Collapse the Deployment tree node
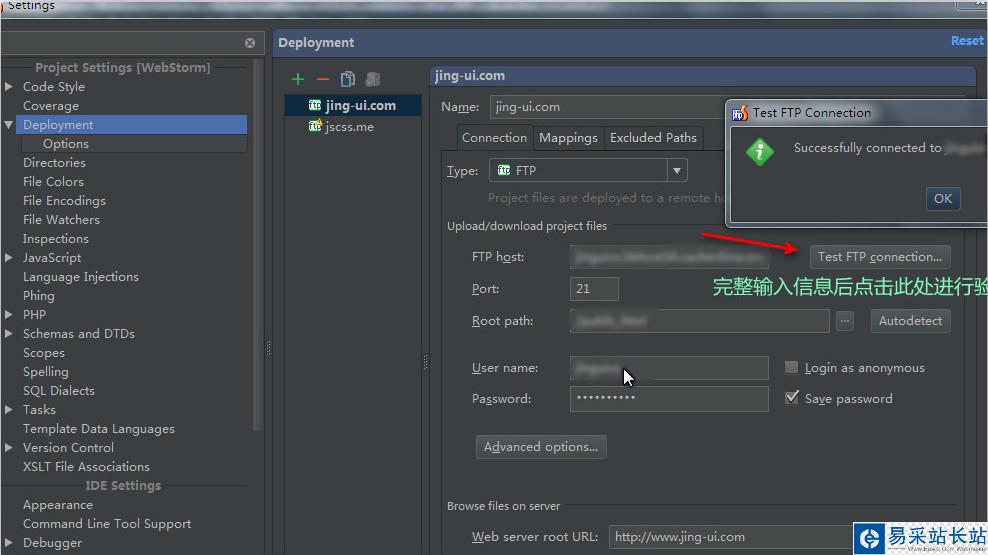Viewport: 988px width, 555px height. pos(9,125)
